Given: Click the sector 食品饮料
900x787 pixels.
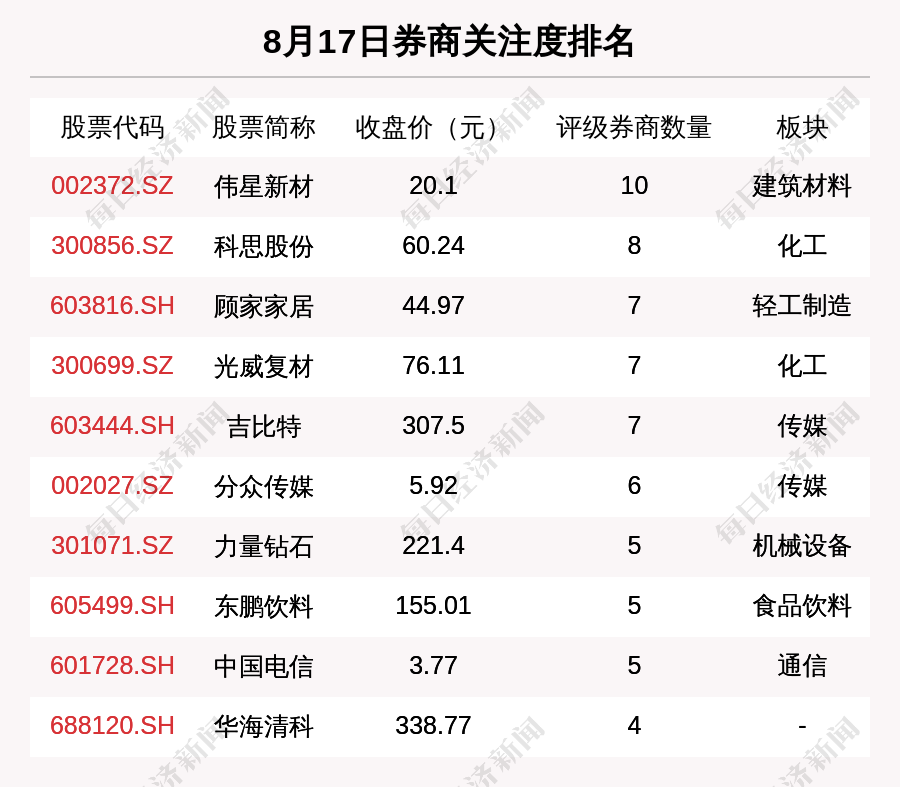Looking at the screenshot, I should (x=802, y=606).
